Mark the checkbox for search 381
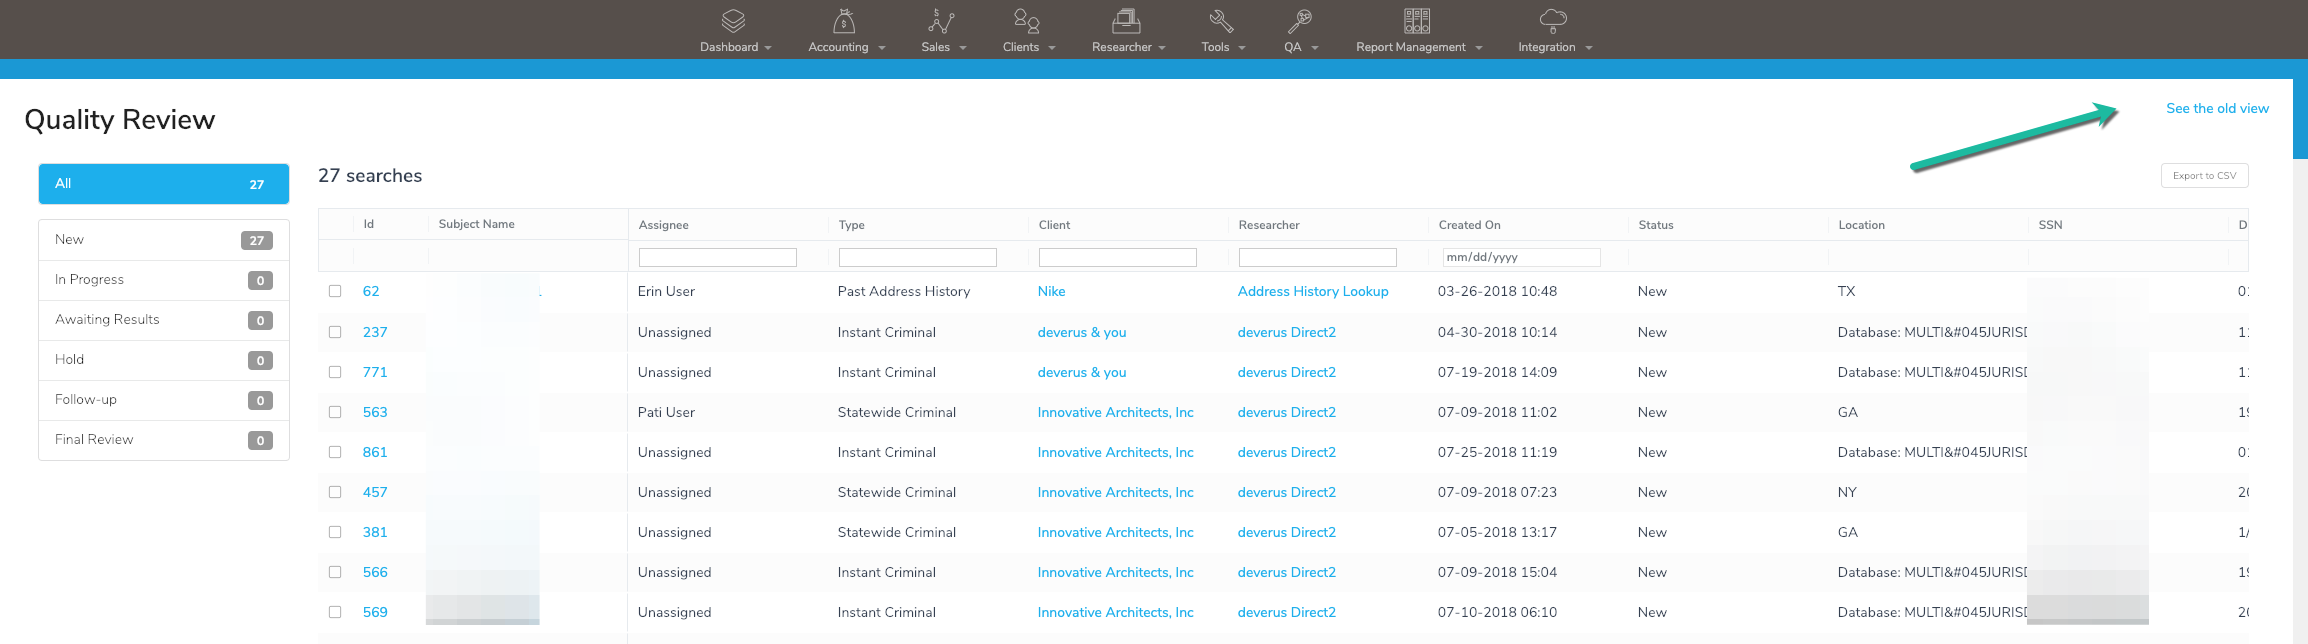The height and width of the screenshot is (644, 2308). (335, 532)
